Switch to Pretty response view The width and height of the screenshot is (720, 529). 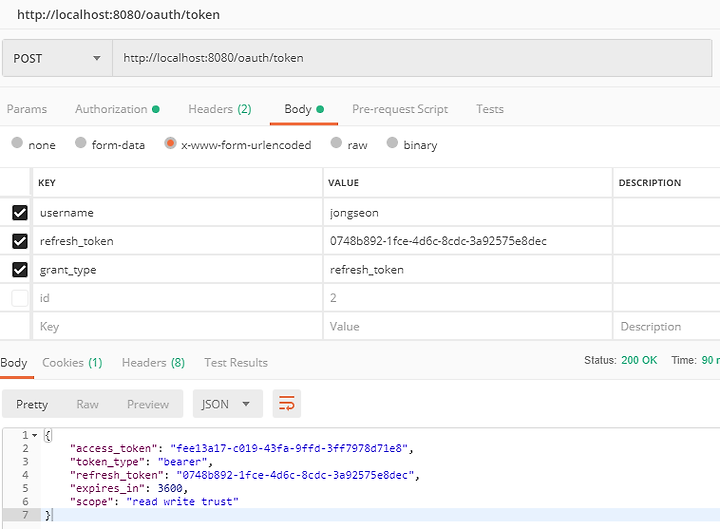pyautogui.click(x=32, y=404)
